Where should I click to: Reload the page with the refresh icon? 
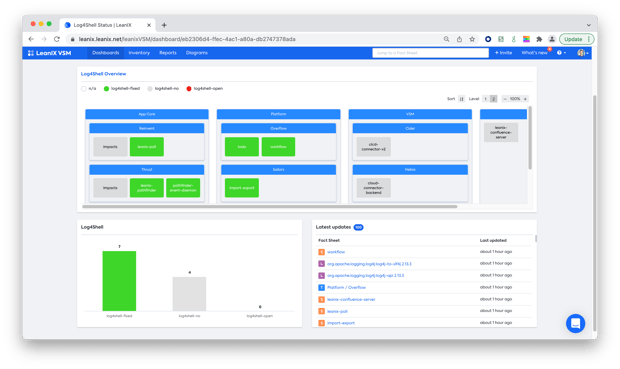(57, 39)
